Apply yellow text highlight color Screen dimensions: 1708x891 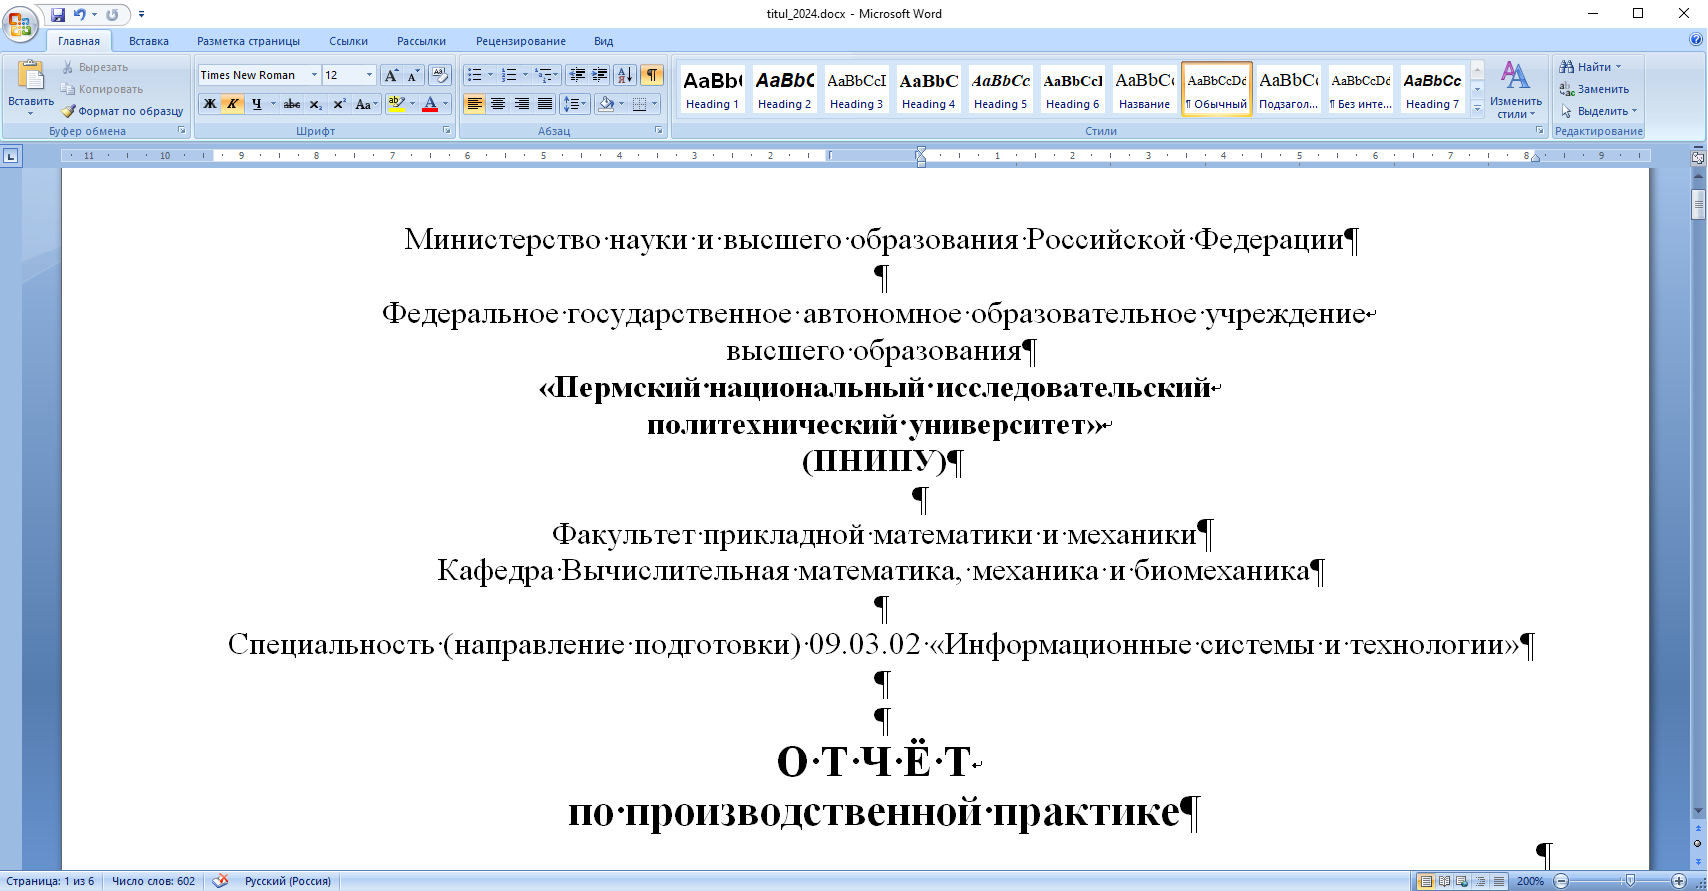click(x=396, y=104)
